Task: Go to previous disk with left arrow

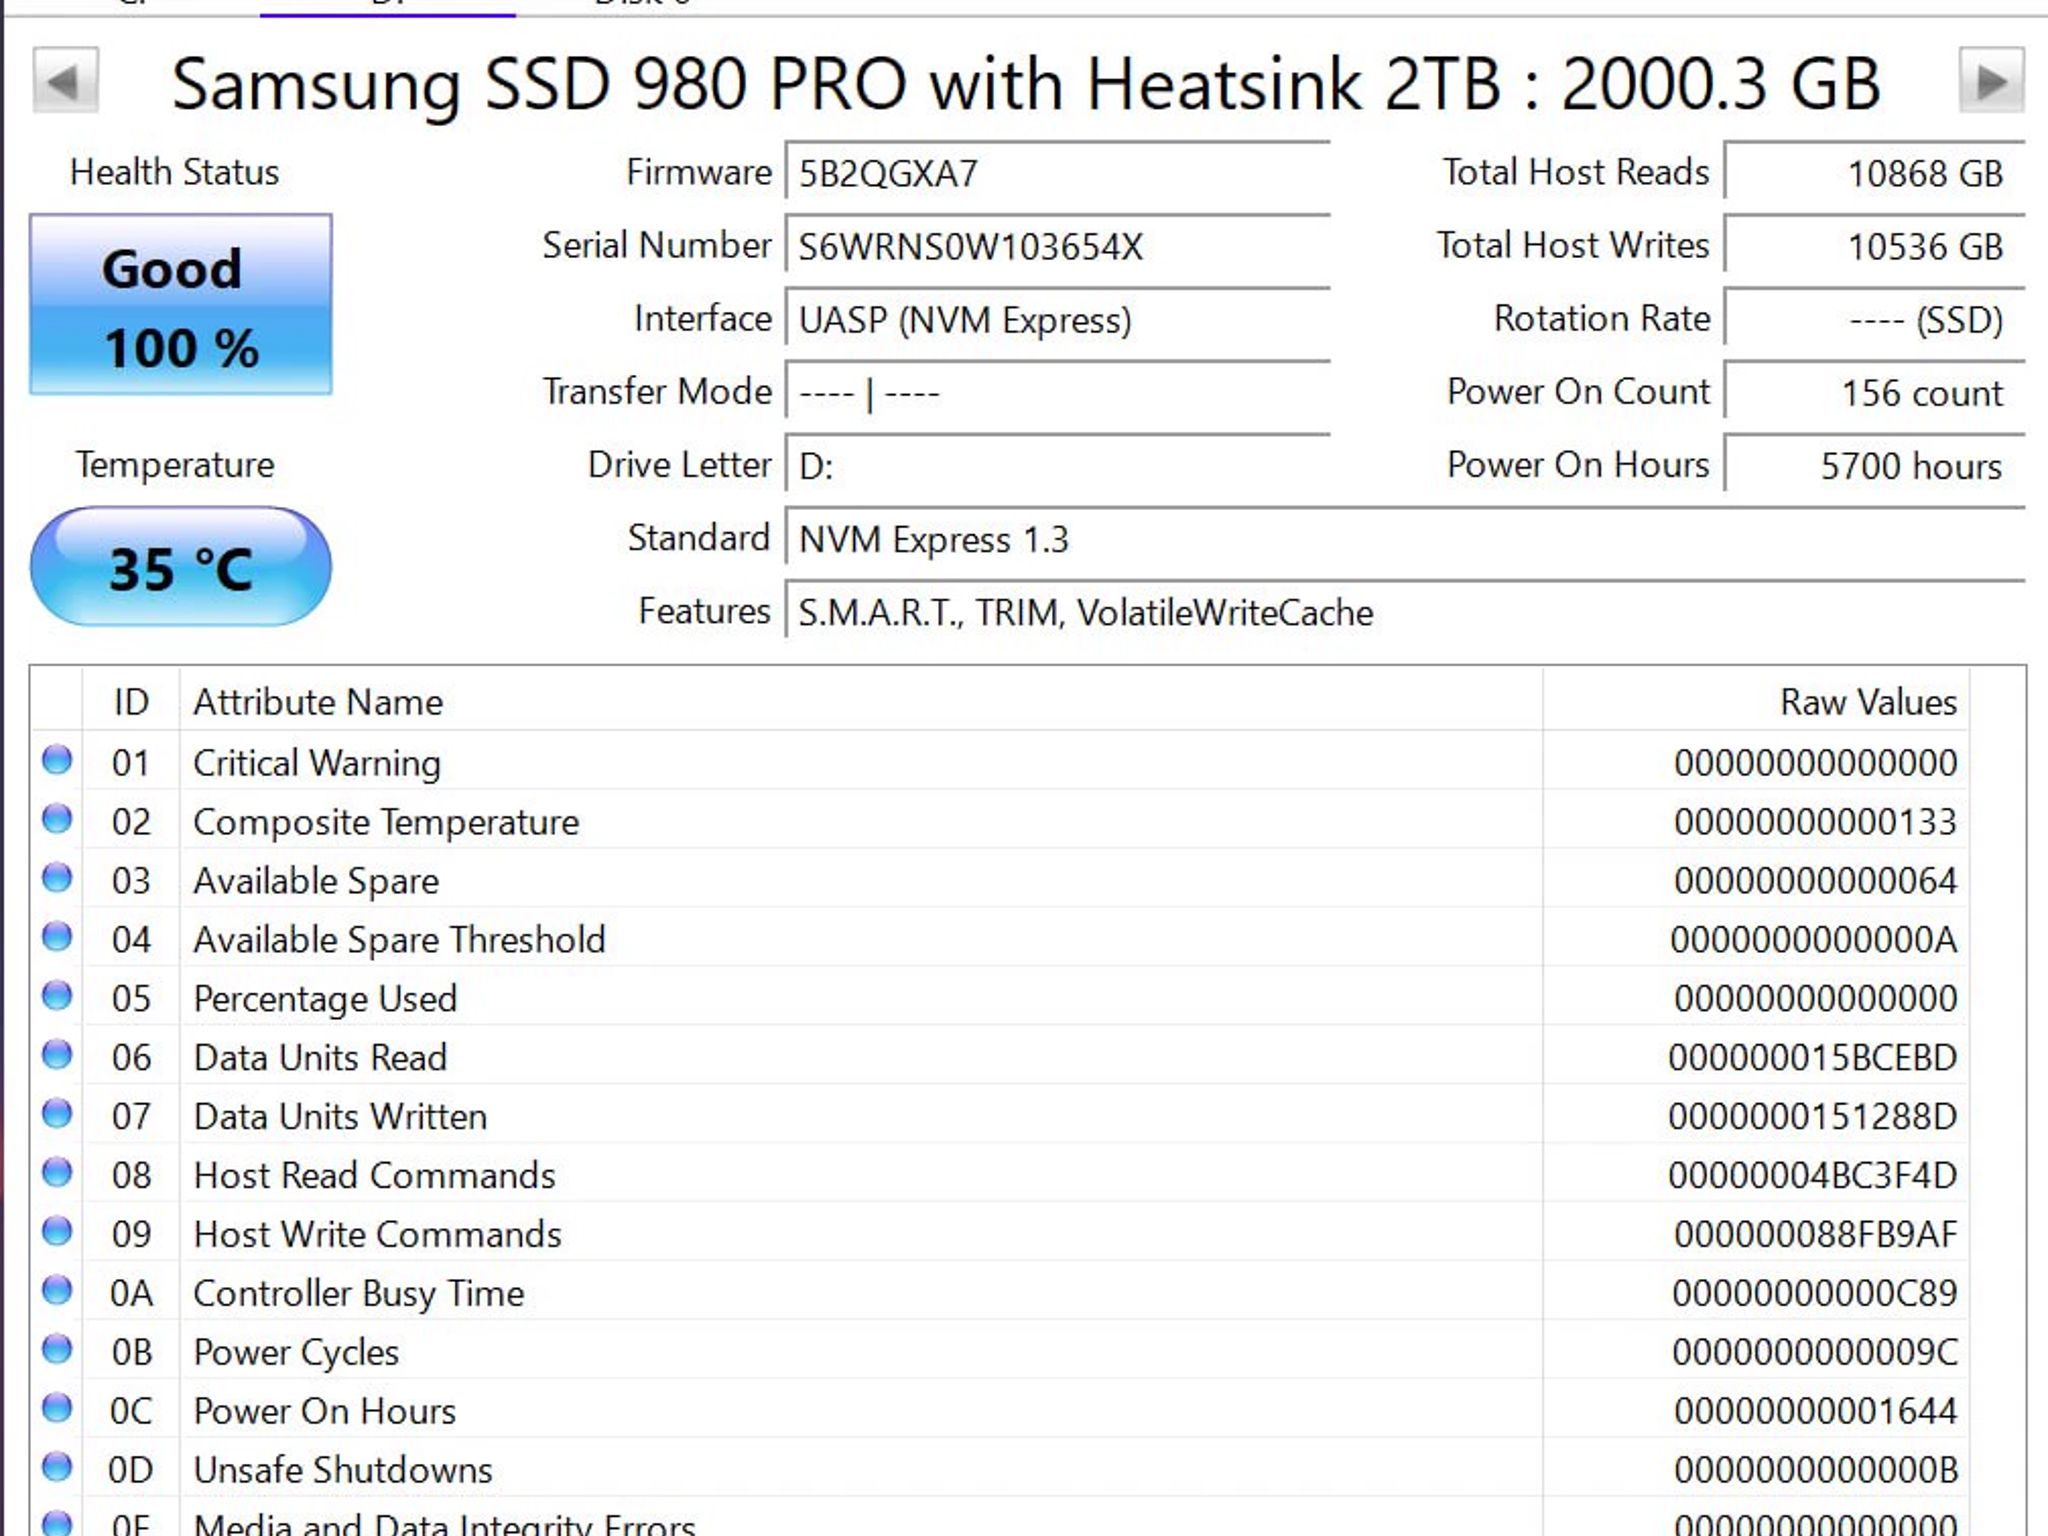Action: [66, 81]
